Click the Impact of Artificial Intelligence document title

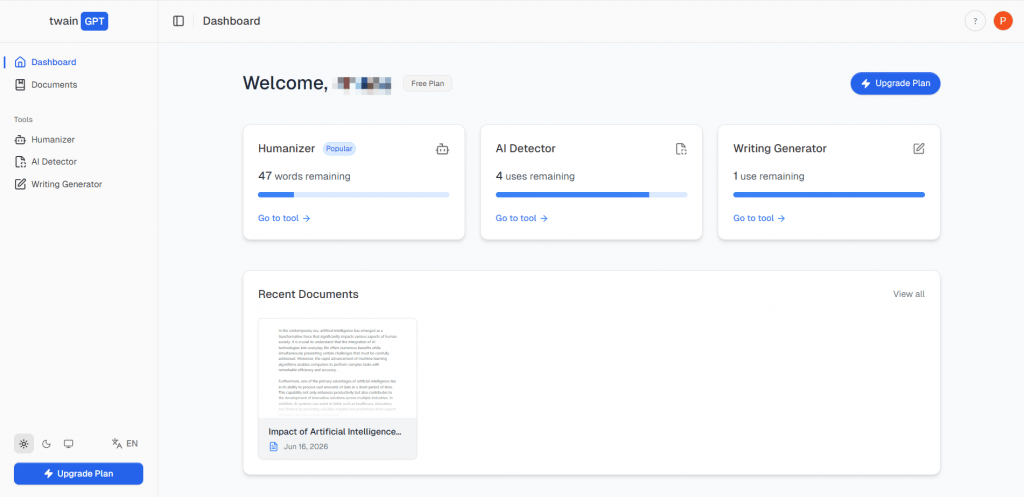(x=335, y=432)
